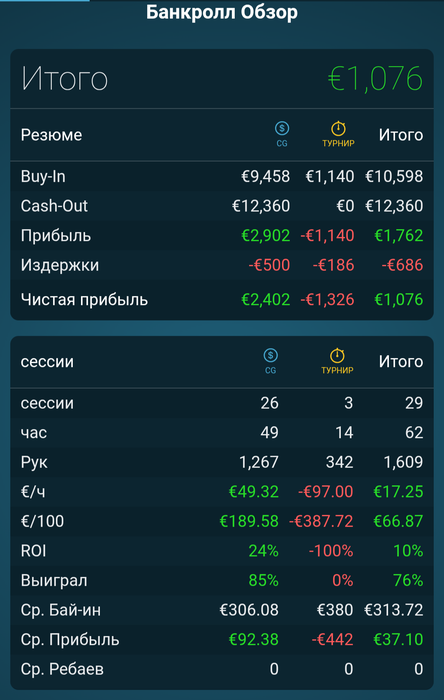Click the green €1,076 total amount
The width and height of the screenshot is (444, 700).
tap(375, 79)
